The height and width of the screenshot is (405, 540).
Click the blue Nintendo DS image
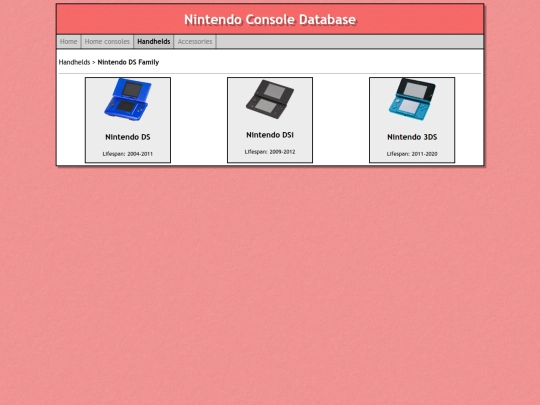[x=128, y=99]
